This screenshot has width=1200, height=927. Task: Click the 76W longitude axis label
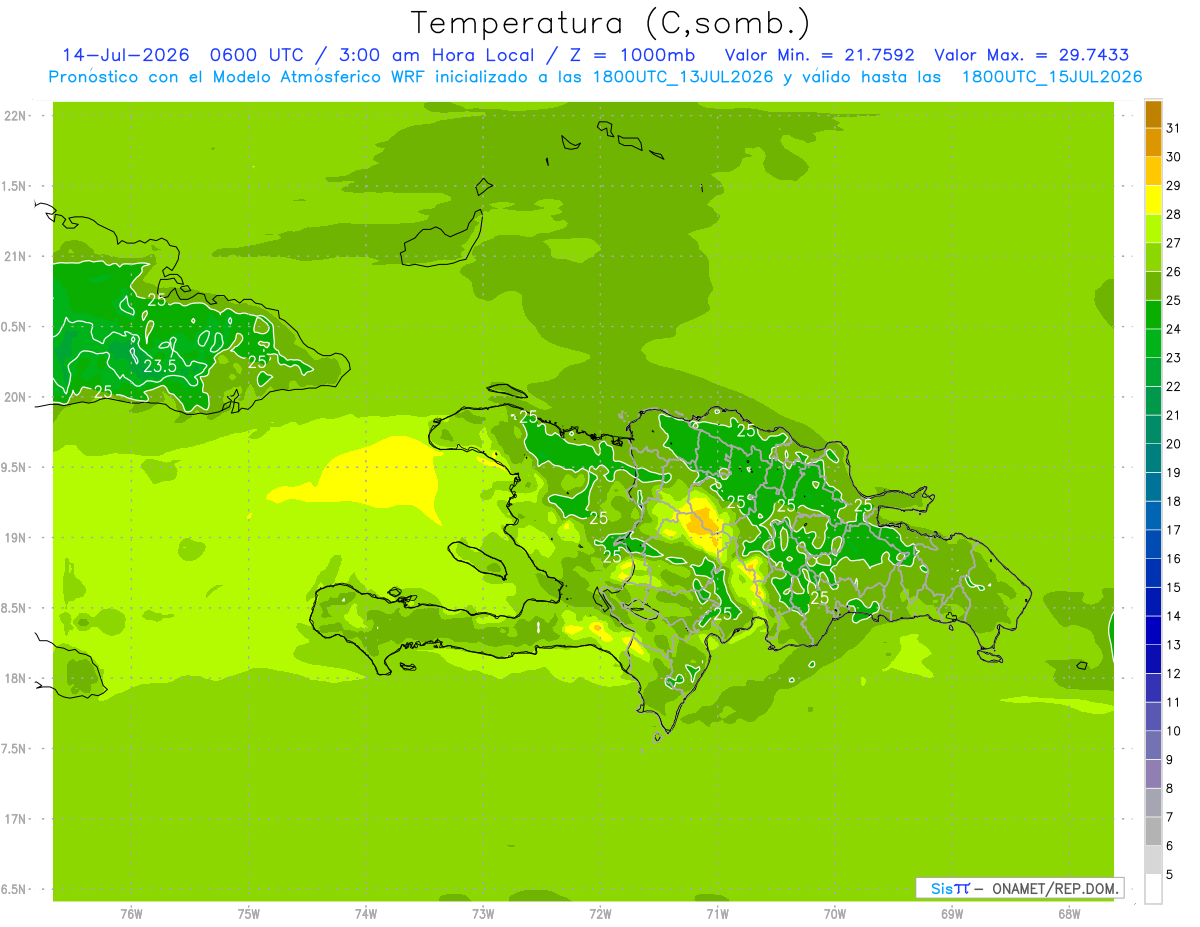(131, 913)
